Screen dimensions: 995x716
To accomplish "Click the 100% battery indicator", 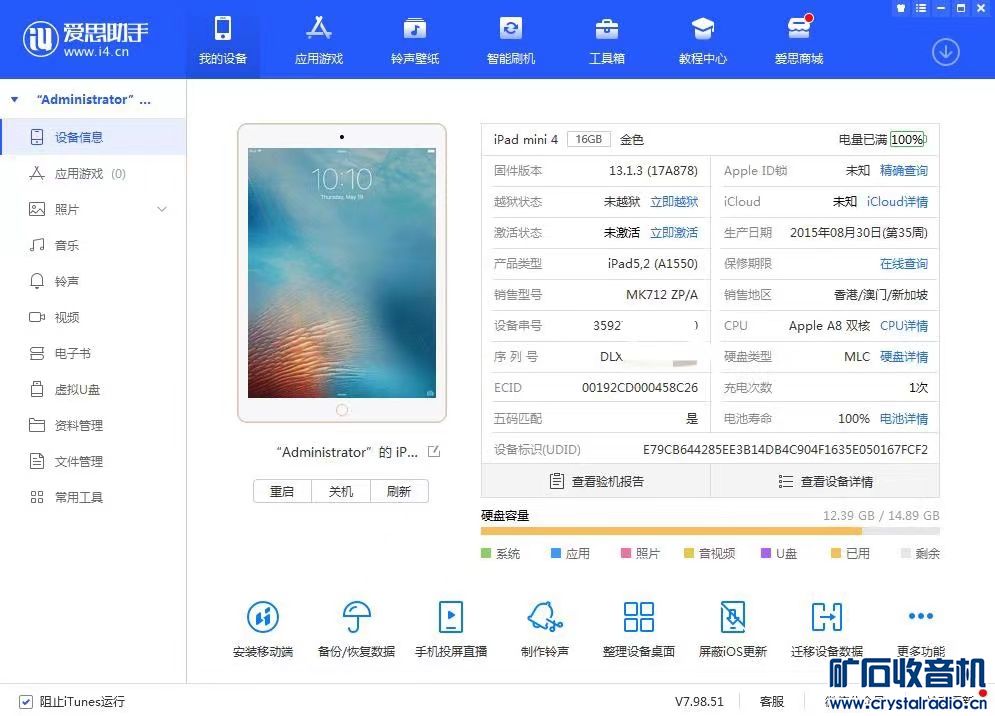I will click(x=907, y=139).
